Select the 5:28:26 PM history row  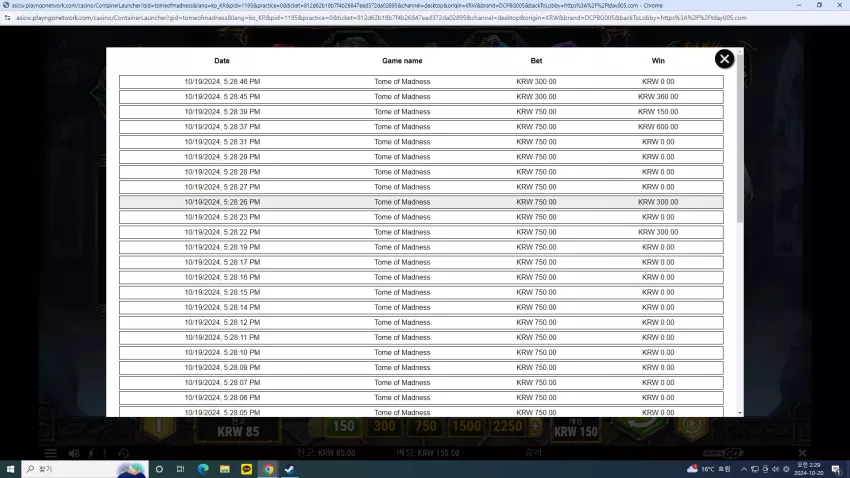pyautogui.click(x=421, y=202)
